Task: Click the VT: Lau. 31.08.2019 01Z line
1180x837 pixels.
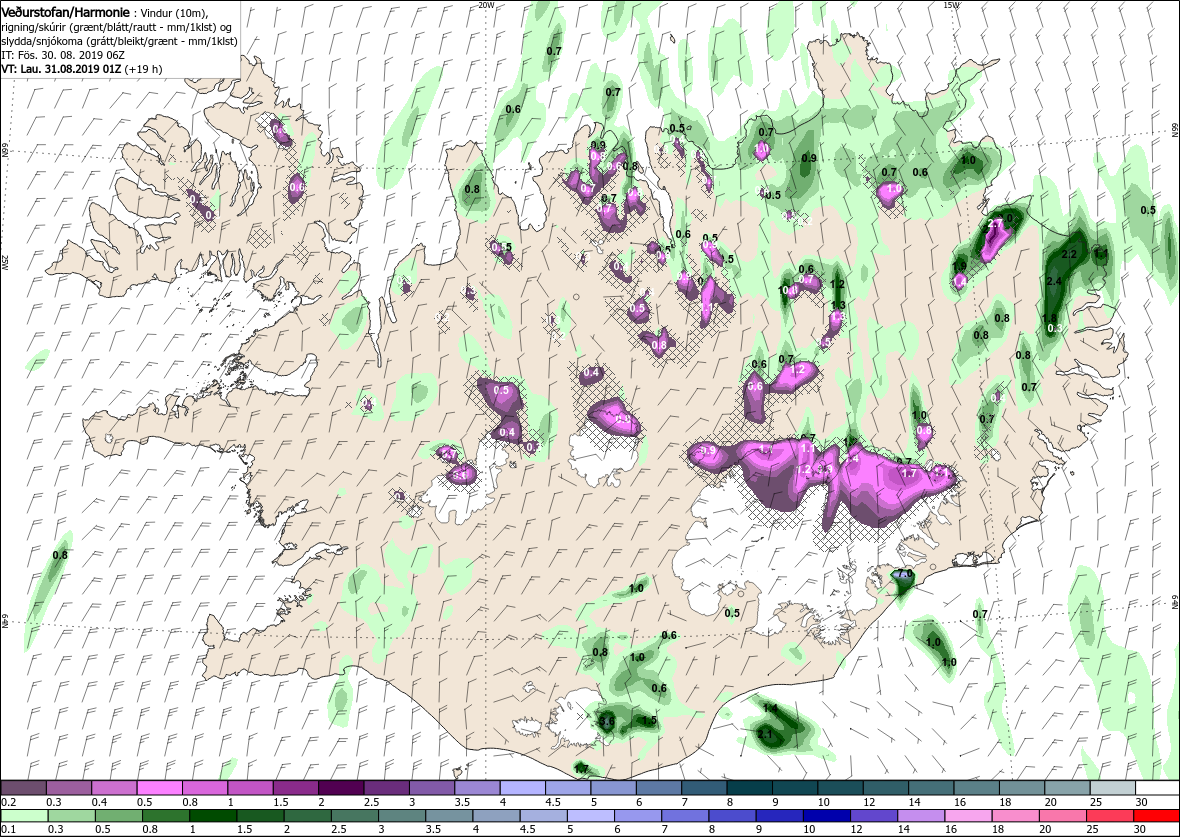Action: pyautogui.click(x=81, y=68)
